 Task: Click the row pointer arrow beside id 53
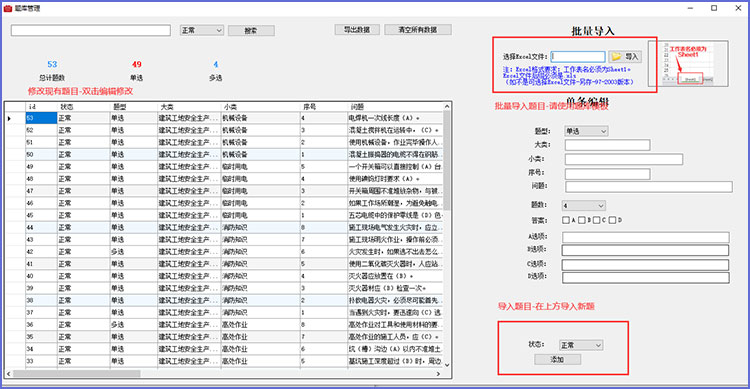click(x=10, y=118)
